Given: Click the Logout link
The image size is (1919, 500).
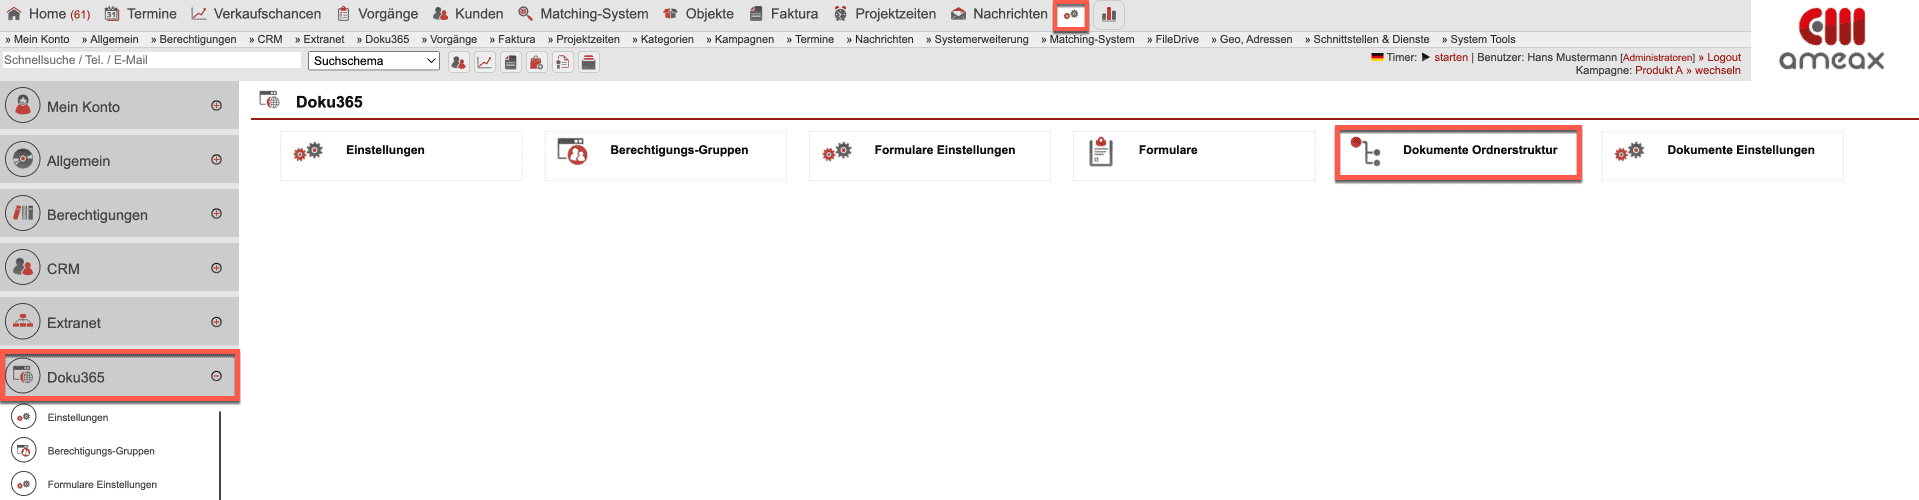Looking at the screenshot, I should click(1723, 58).
